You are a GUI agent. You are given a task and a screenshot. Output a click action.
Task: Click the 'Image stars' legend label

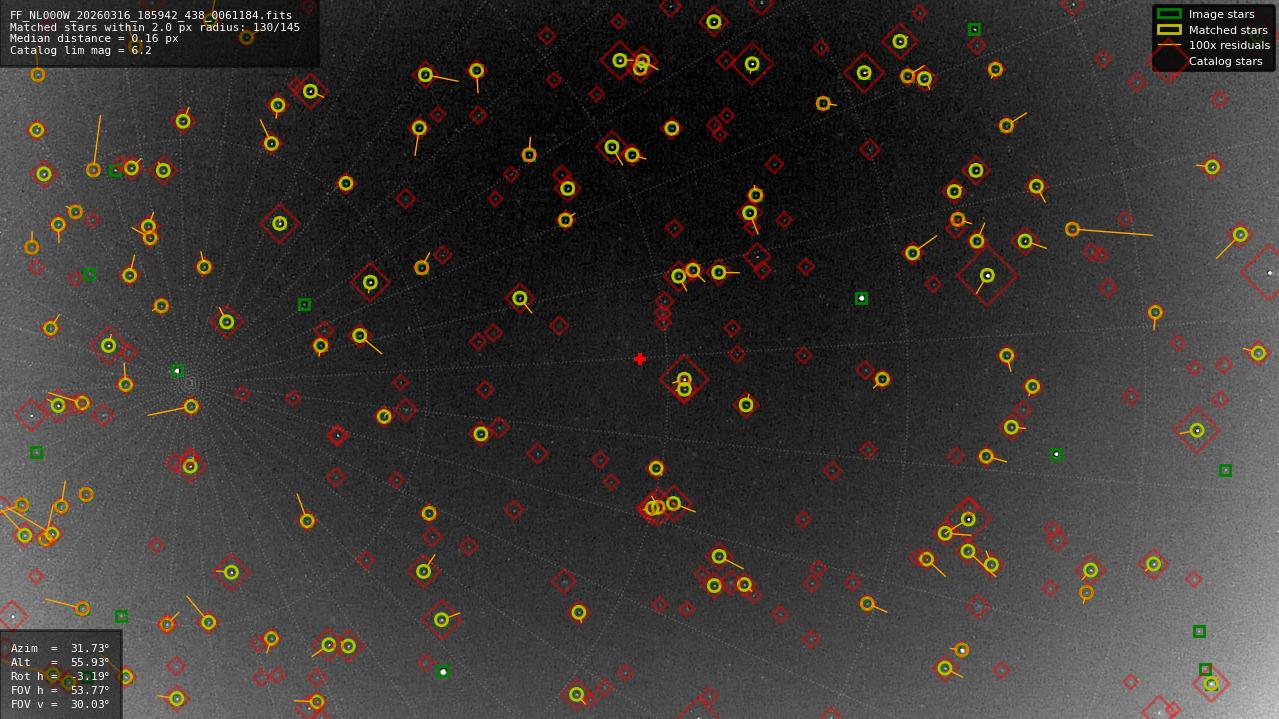point(1221,15)
